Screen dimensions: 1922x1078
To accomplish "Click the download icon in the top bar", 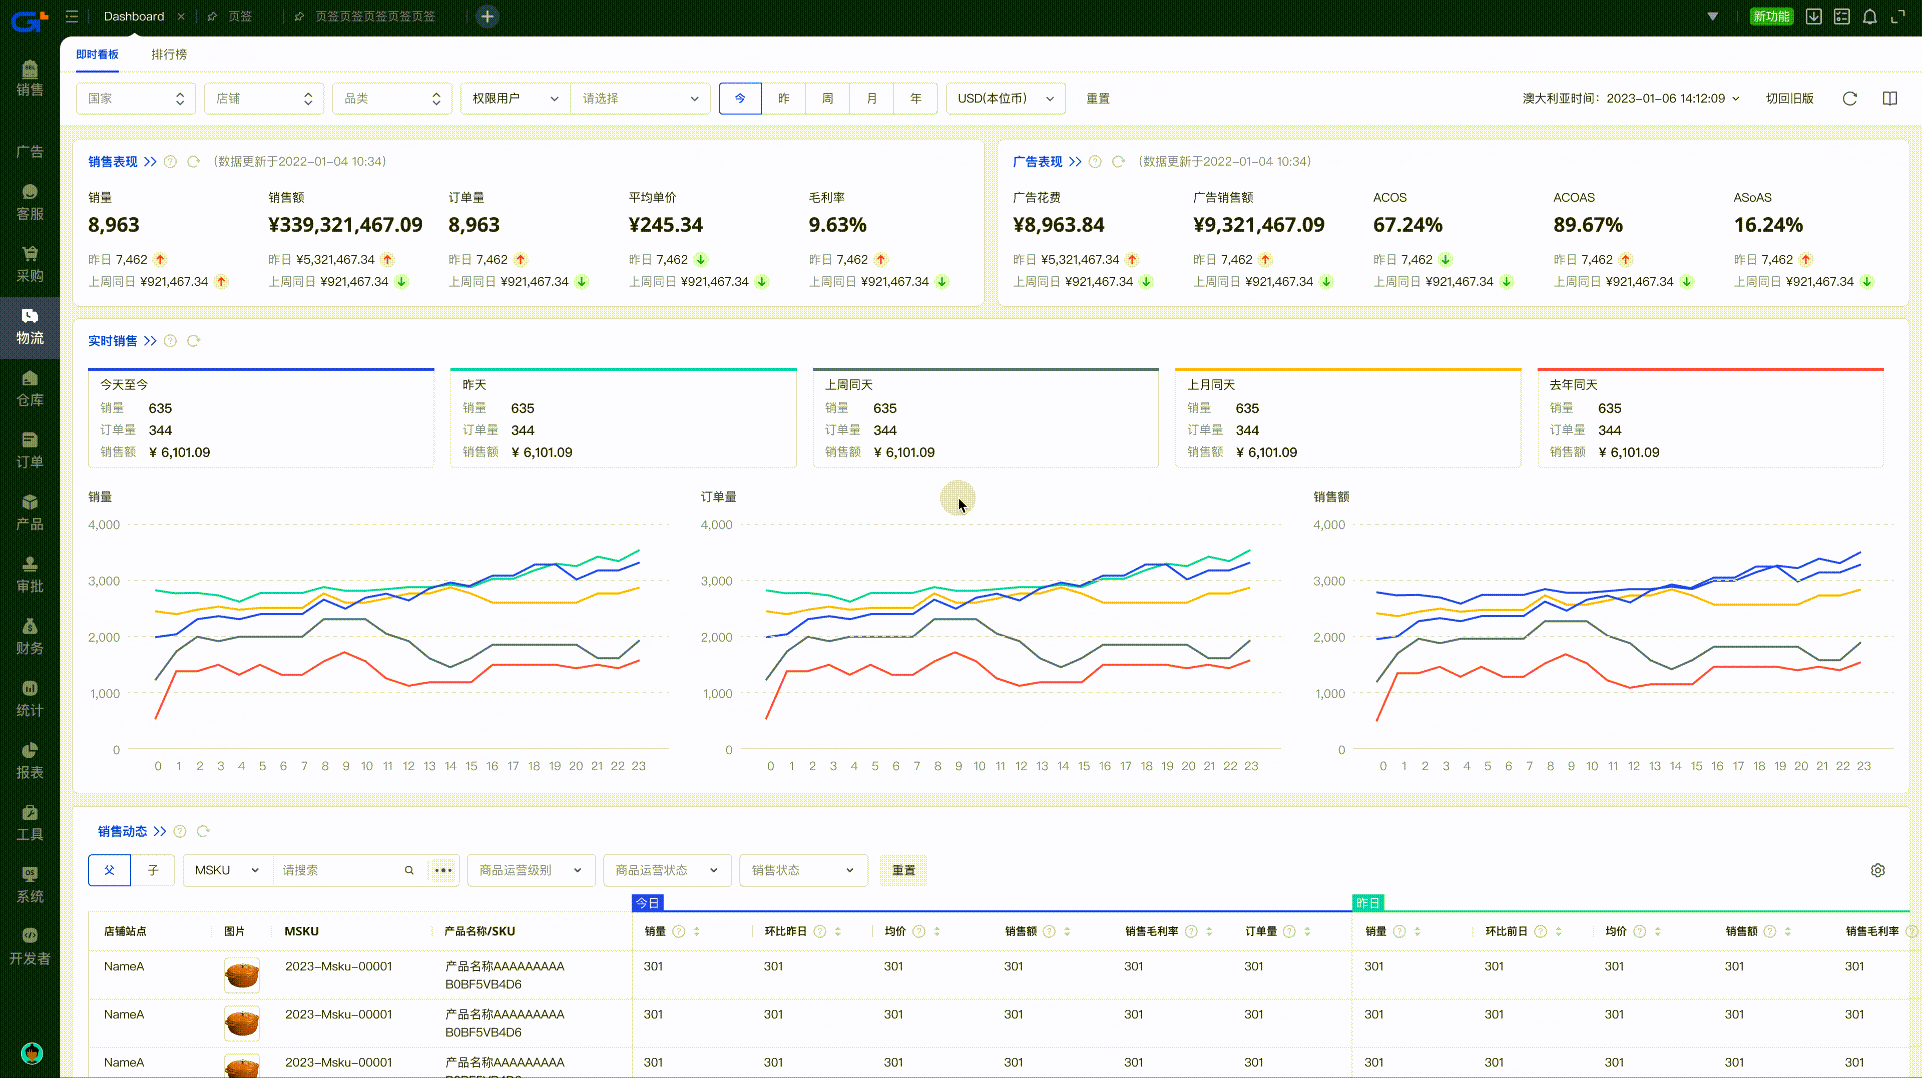I will click(x=1813, y=16).
